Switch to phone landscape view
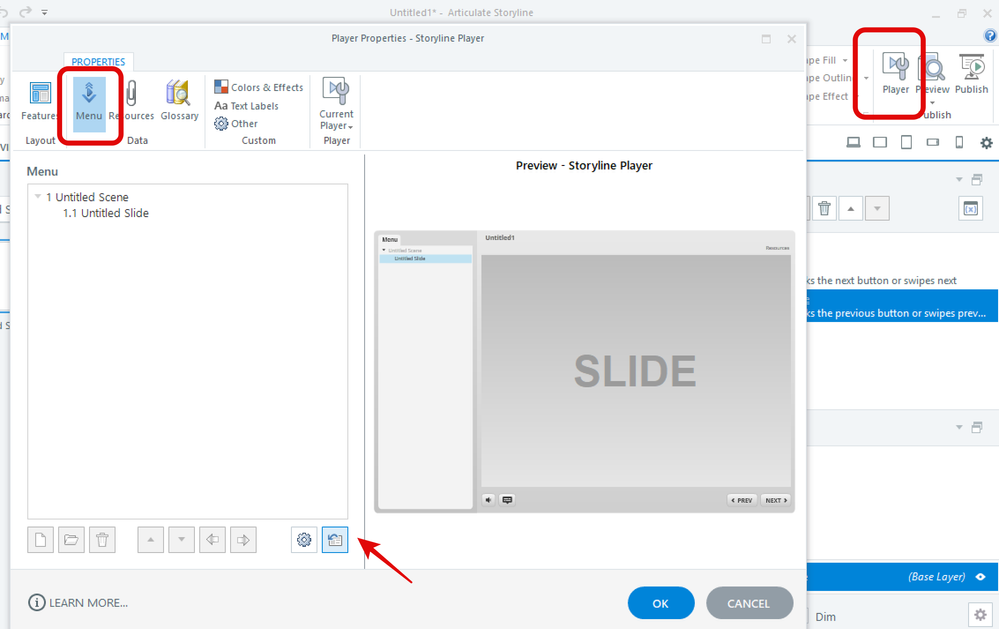Image resolution: width=999 pixels, height=629 pixels. pyautogui.click(x=933, y=143)
